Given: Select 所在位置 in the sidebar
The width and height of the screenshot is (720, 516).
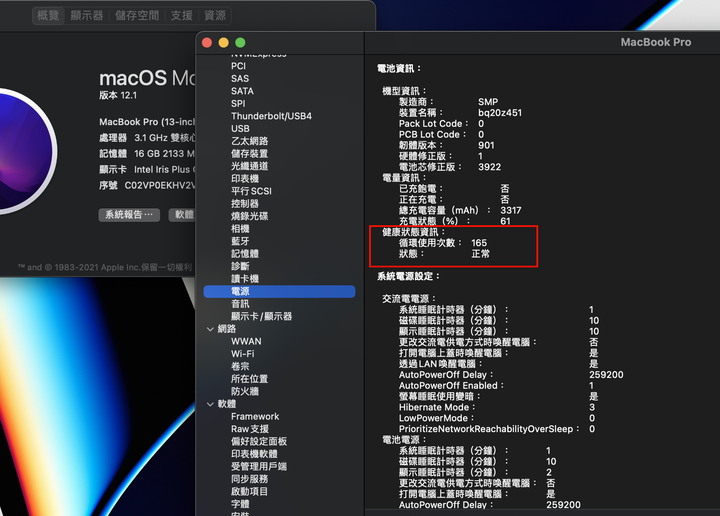Looking at the screenshot, I should pyautogui.click(x=249, y=379).
